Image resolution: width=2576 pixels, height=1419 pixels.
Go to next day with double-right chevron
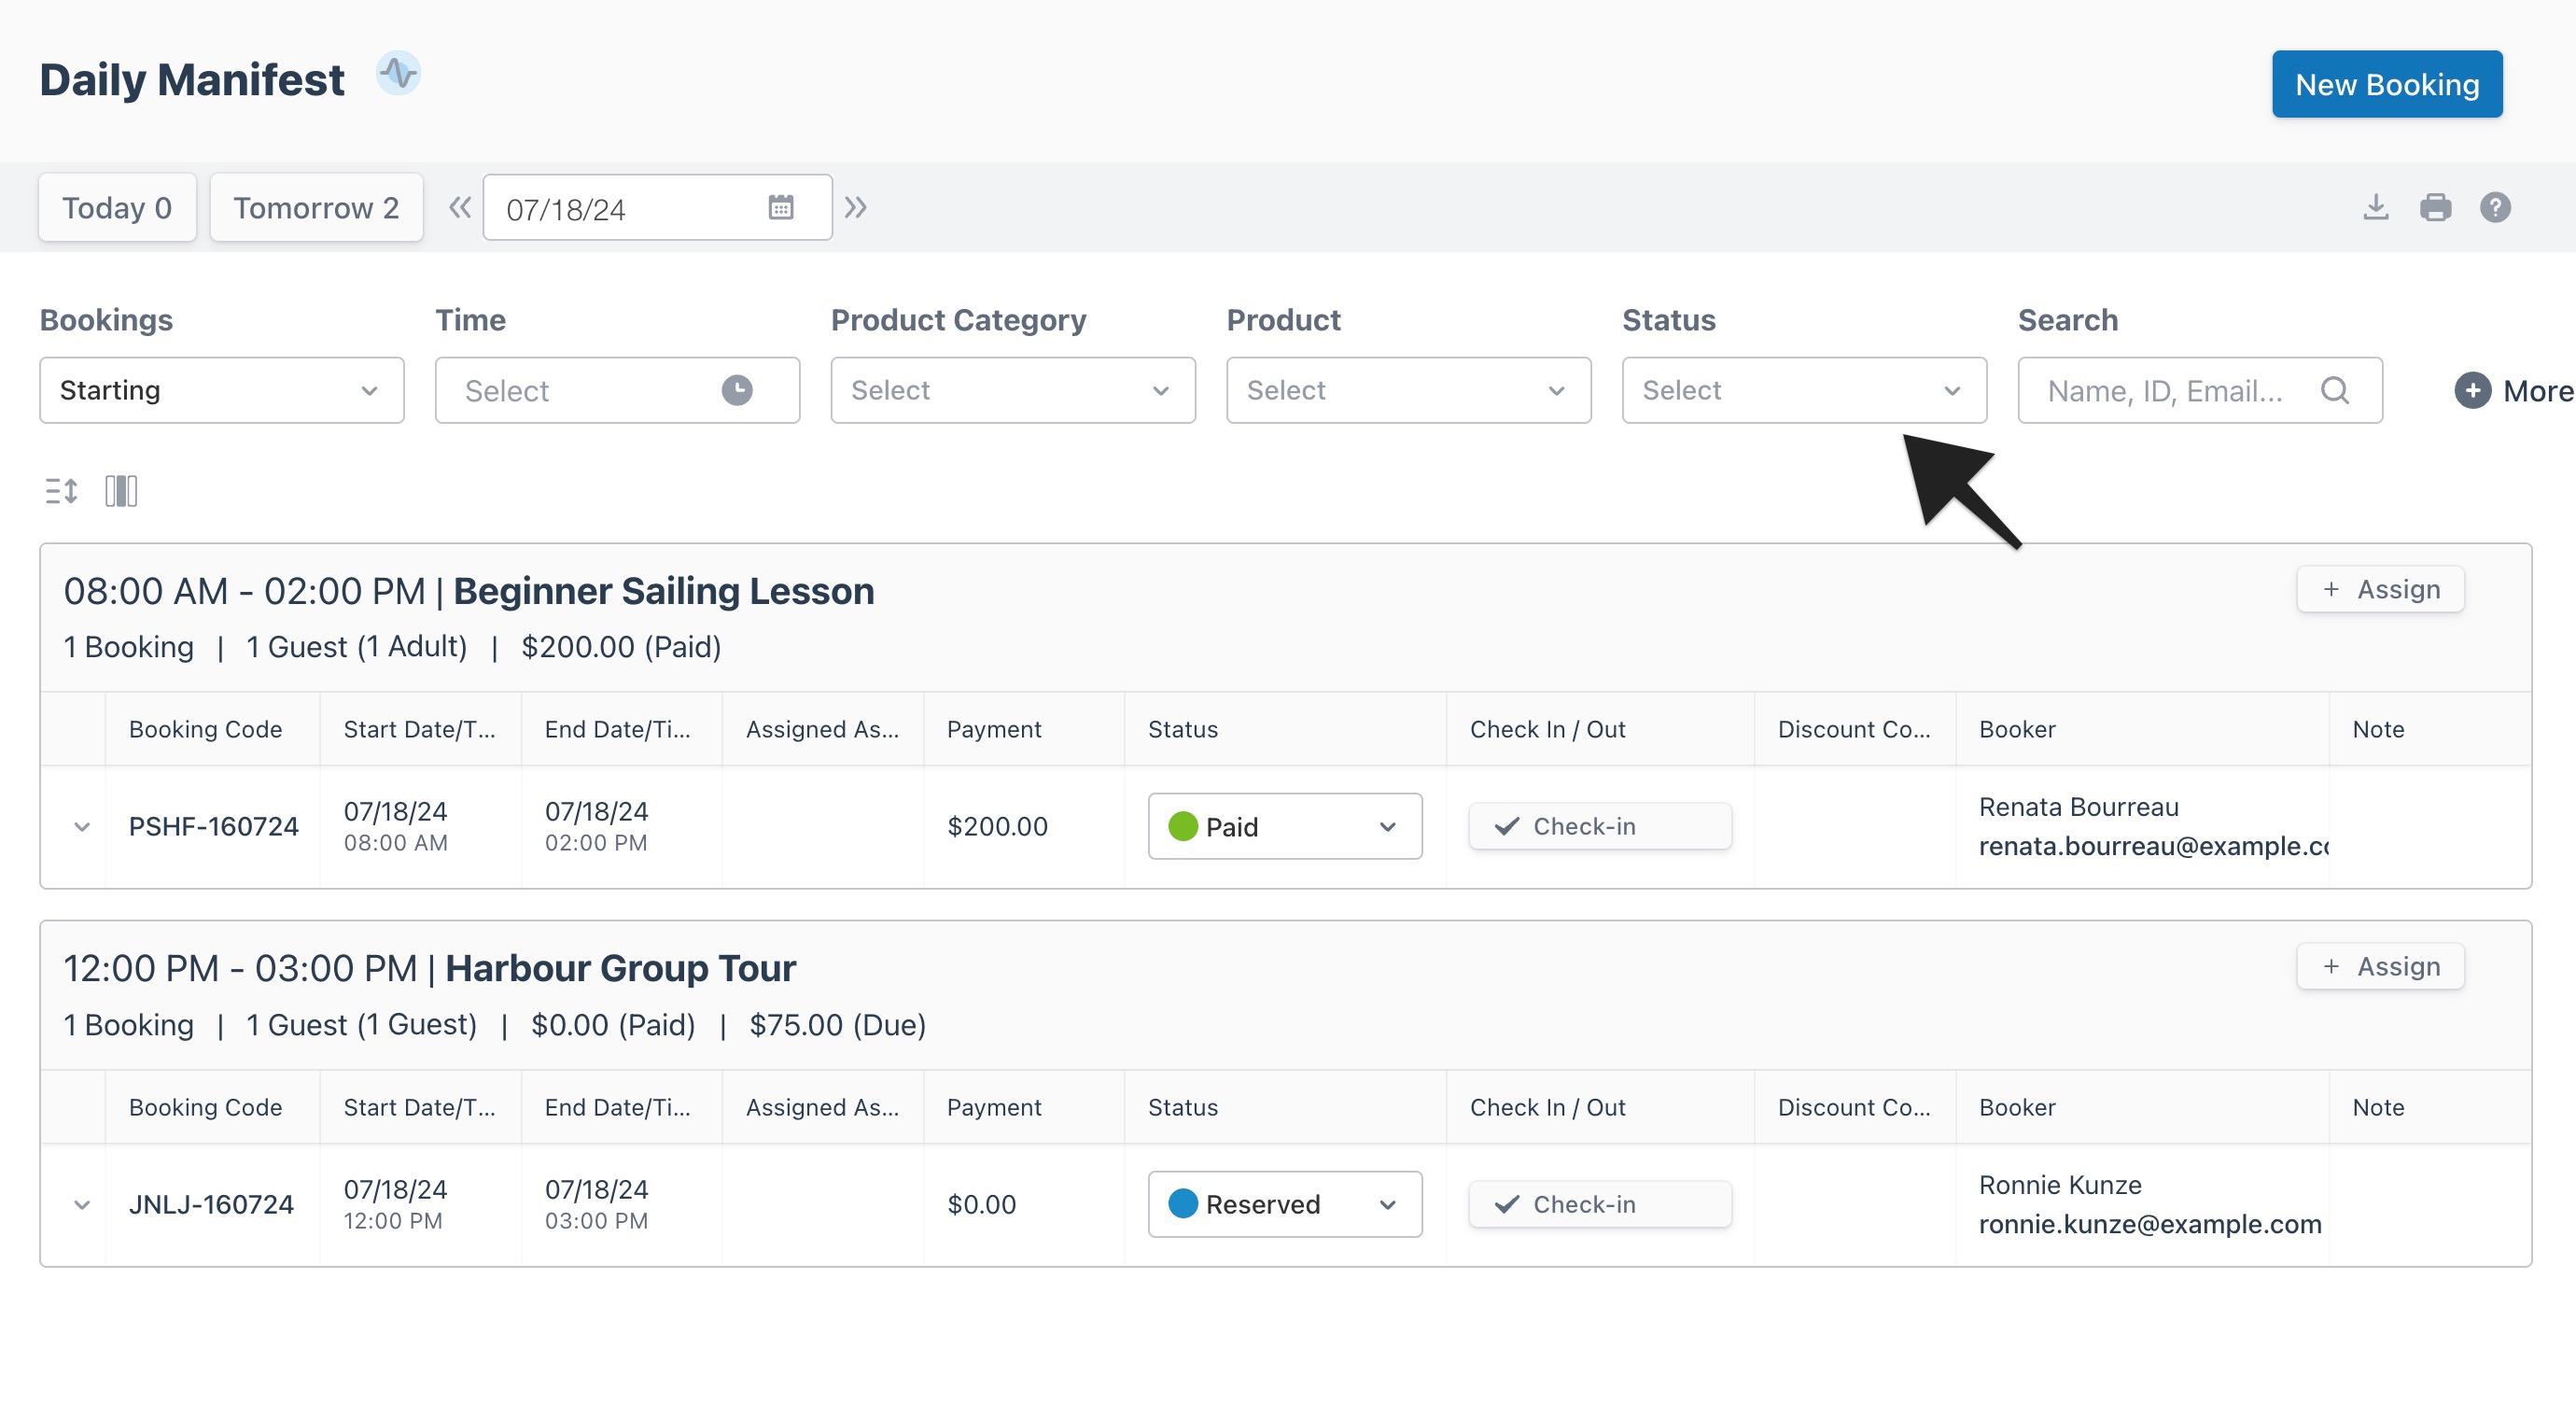pos(855,207)
